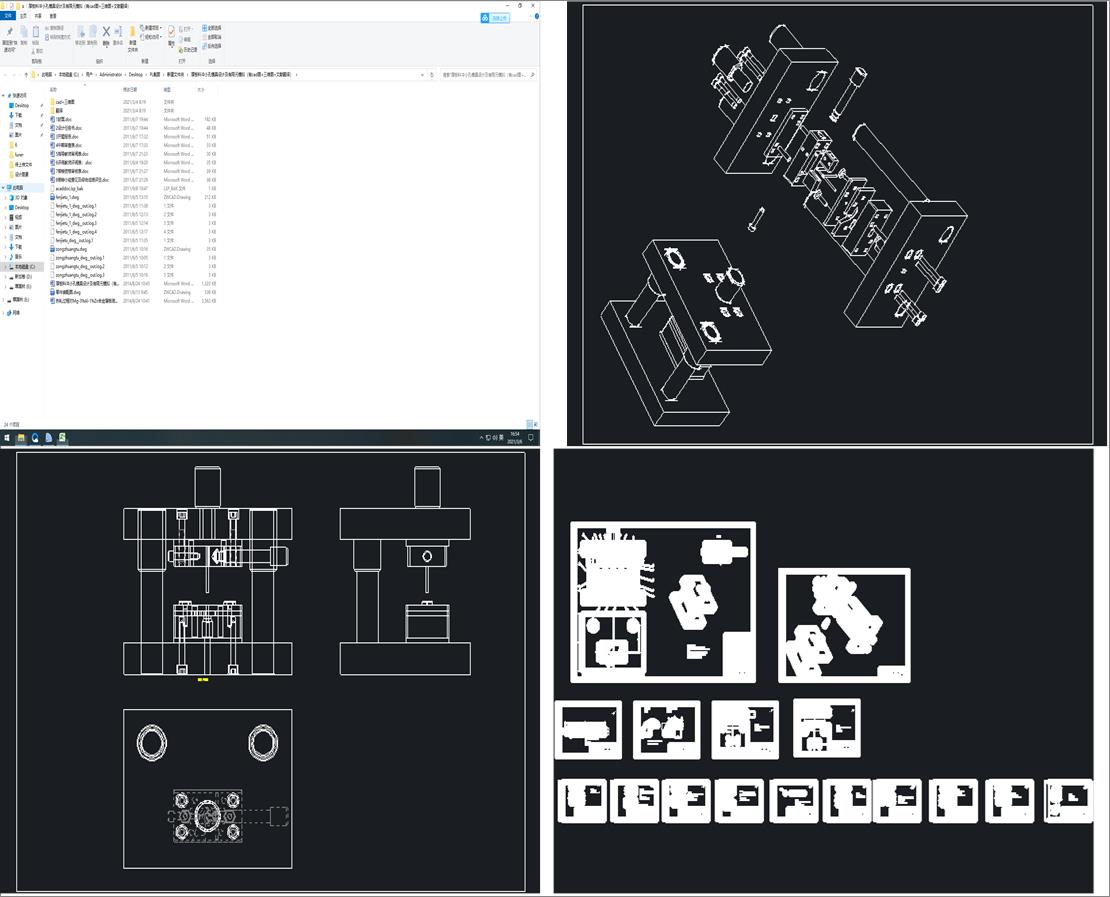Select file fenjietu_1_dwg_outlog.4

pos(76,232)
